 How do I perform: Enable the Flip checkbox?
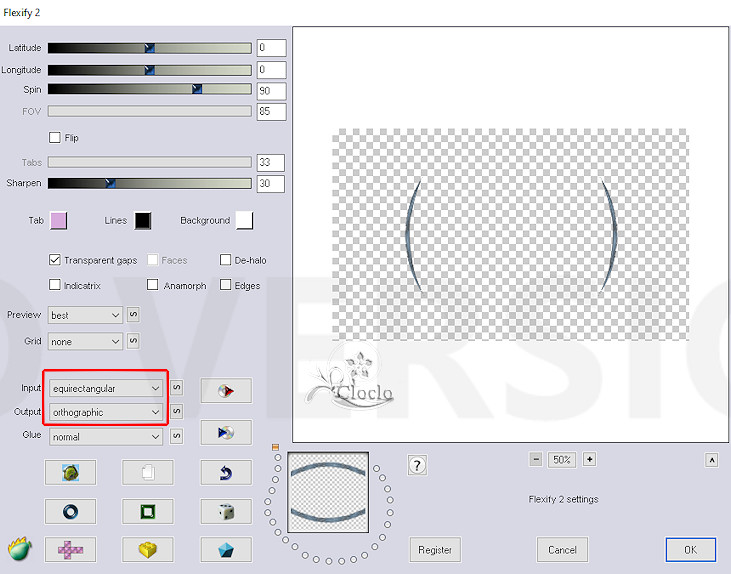pos(55,137)
